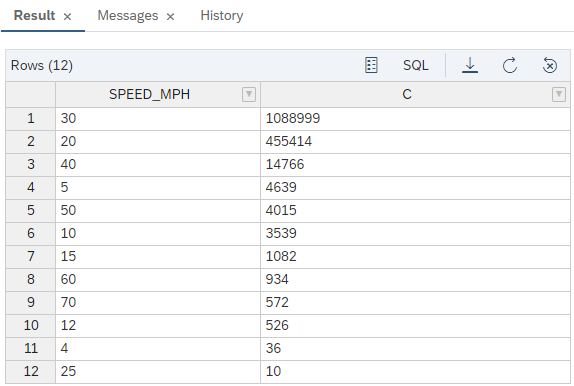The width and height of the screenshot is (574, 386).
Task: Open the SPEED_MPH column filter dropdown
Action: (249, 94)
